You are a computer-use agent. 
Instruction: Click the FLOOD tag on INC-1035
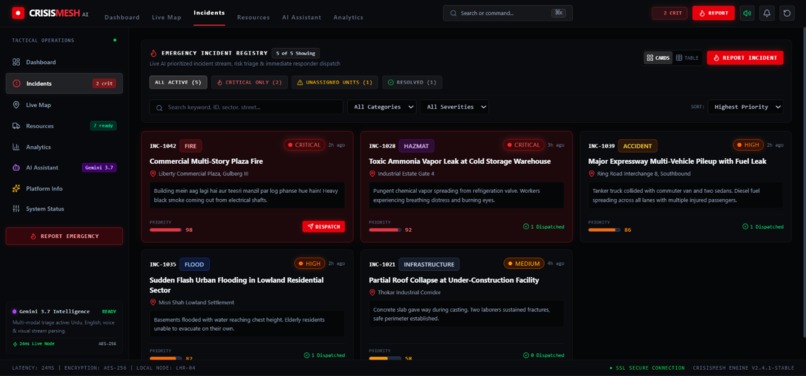194,264
